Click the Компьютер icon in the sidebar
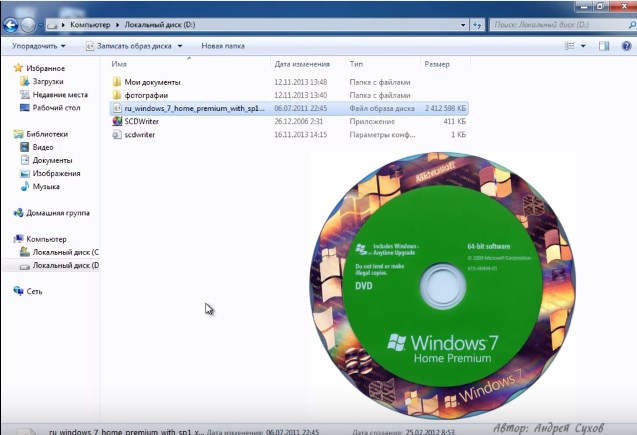 tap(18, 239)
